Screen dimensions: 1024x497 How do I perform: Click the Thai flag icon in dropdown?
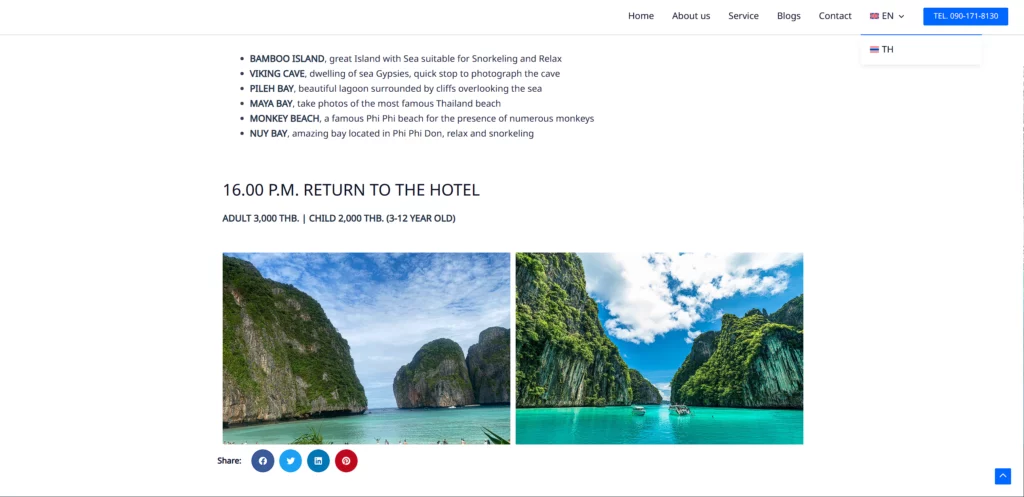click(874, 50)
